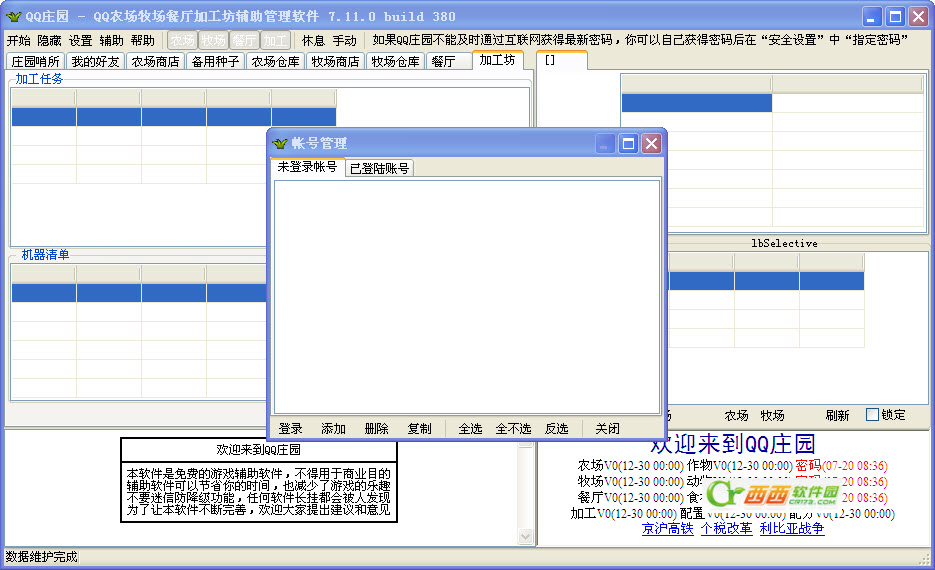The height and width of the screenshot is (570, 935).
Task: Click 删除 to delete account
Action: click(x=376, y=428)
